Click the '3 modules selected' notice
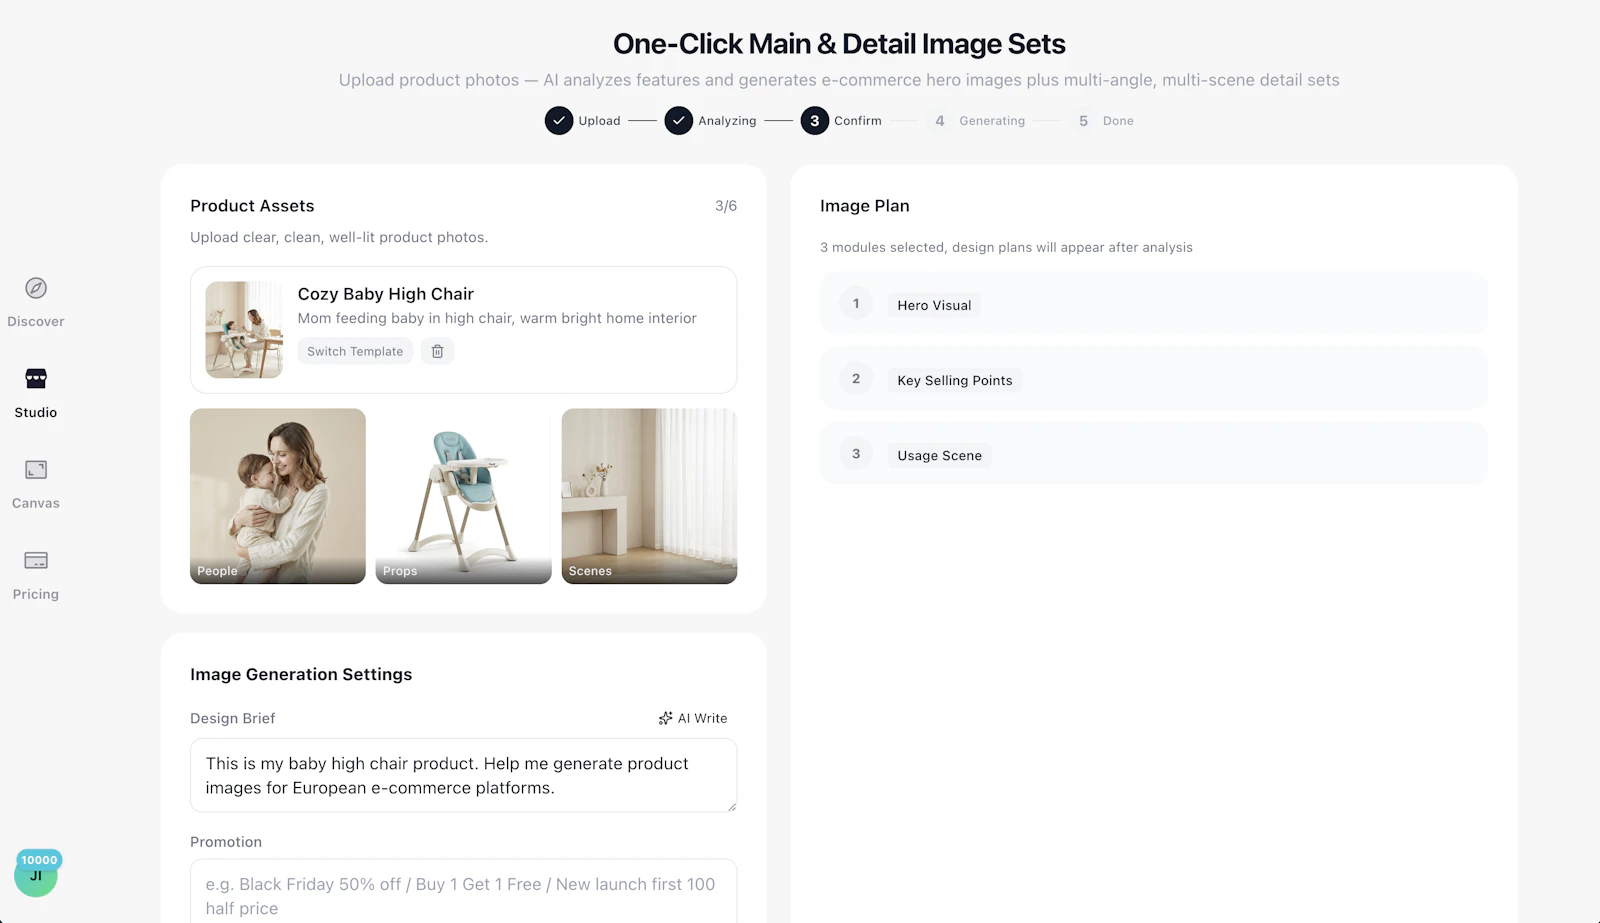Screen dimensions: 1600x923 1006,247
